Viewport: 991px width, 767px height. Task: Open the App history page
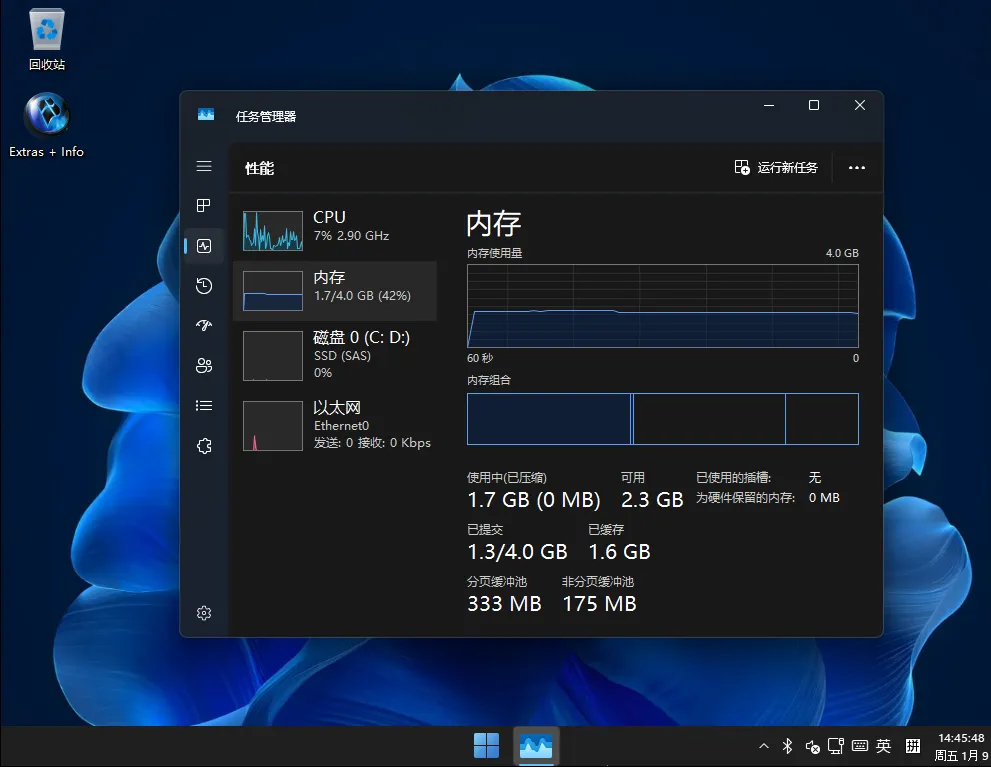204,286
